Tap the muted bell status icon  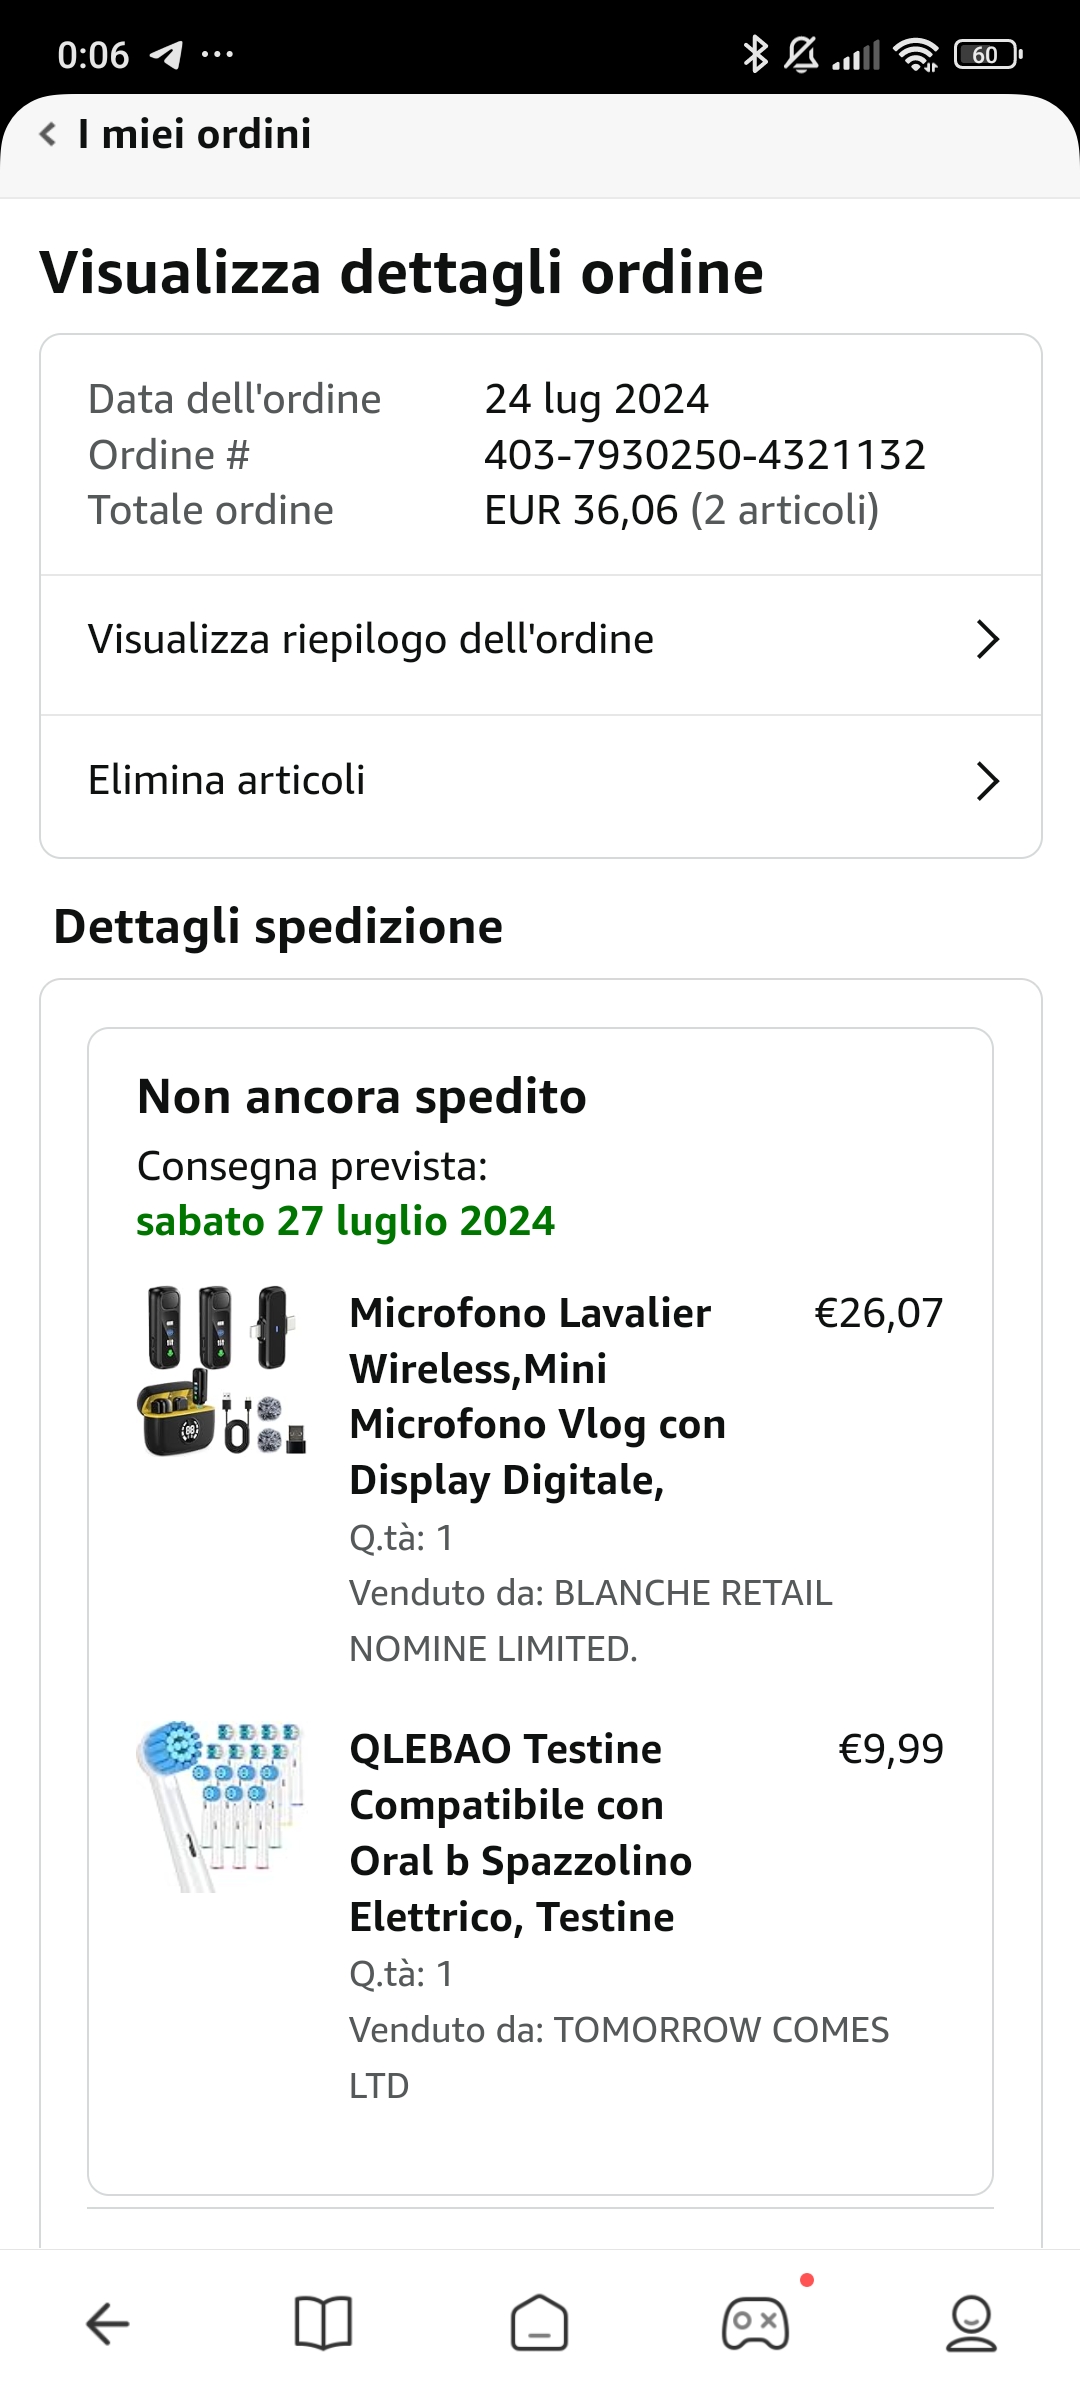click(801, 54)
